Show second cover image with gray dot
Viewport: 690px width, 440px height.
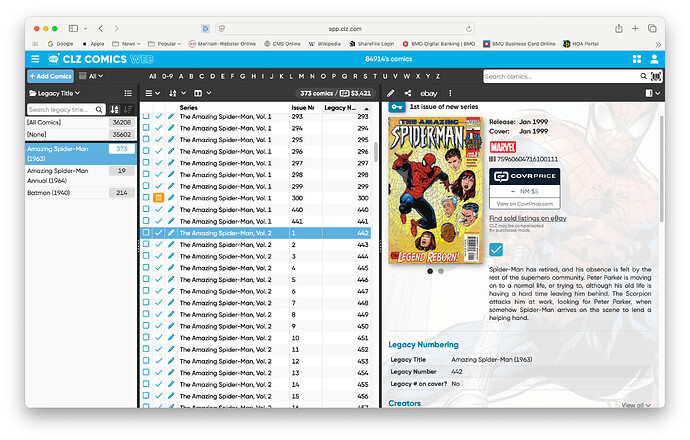[440, 271]
